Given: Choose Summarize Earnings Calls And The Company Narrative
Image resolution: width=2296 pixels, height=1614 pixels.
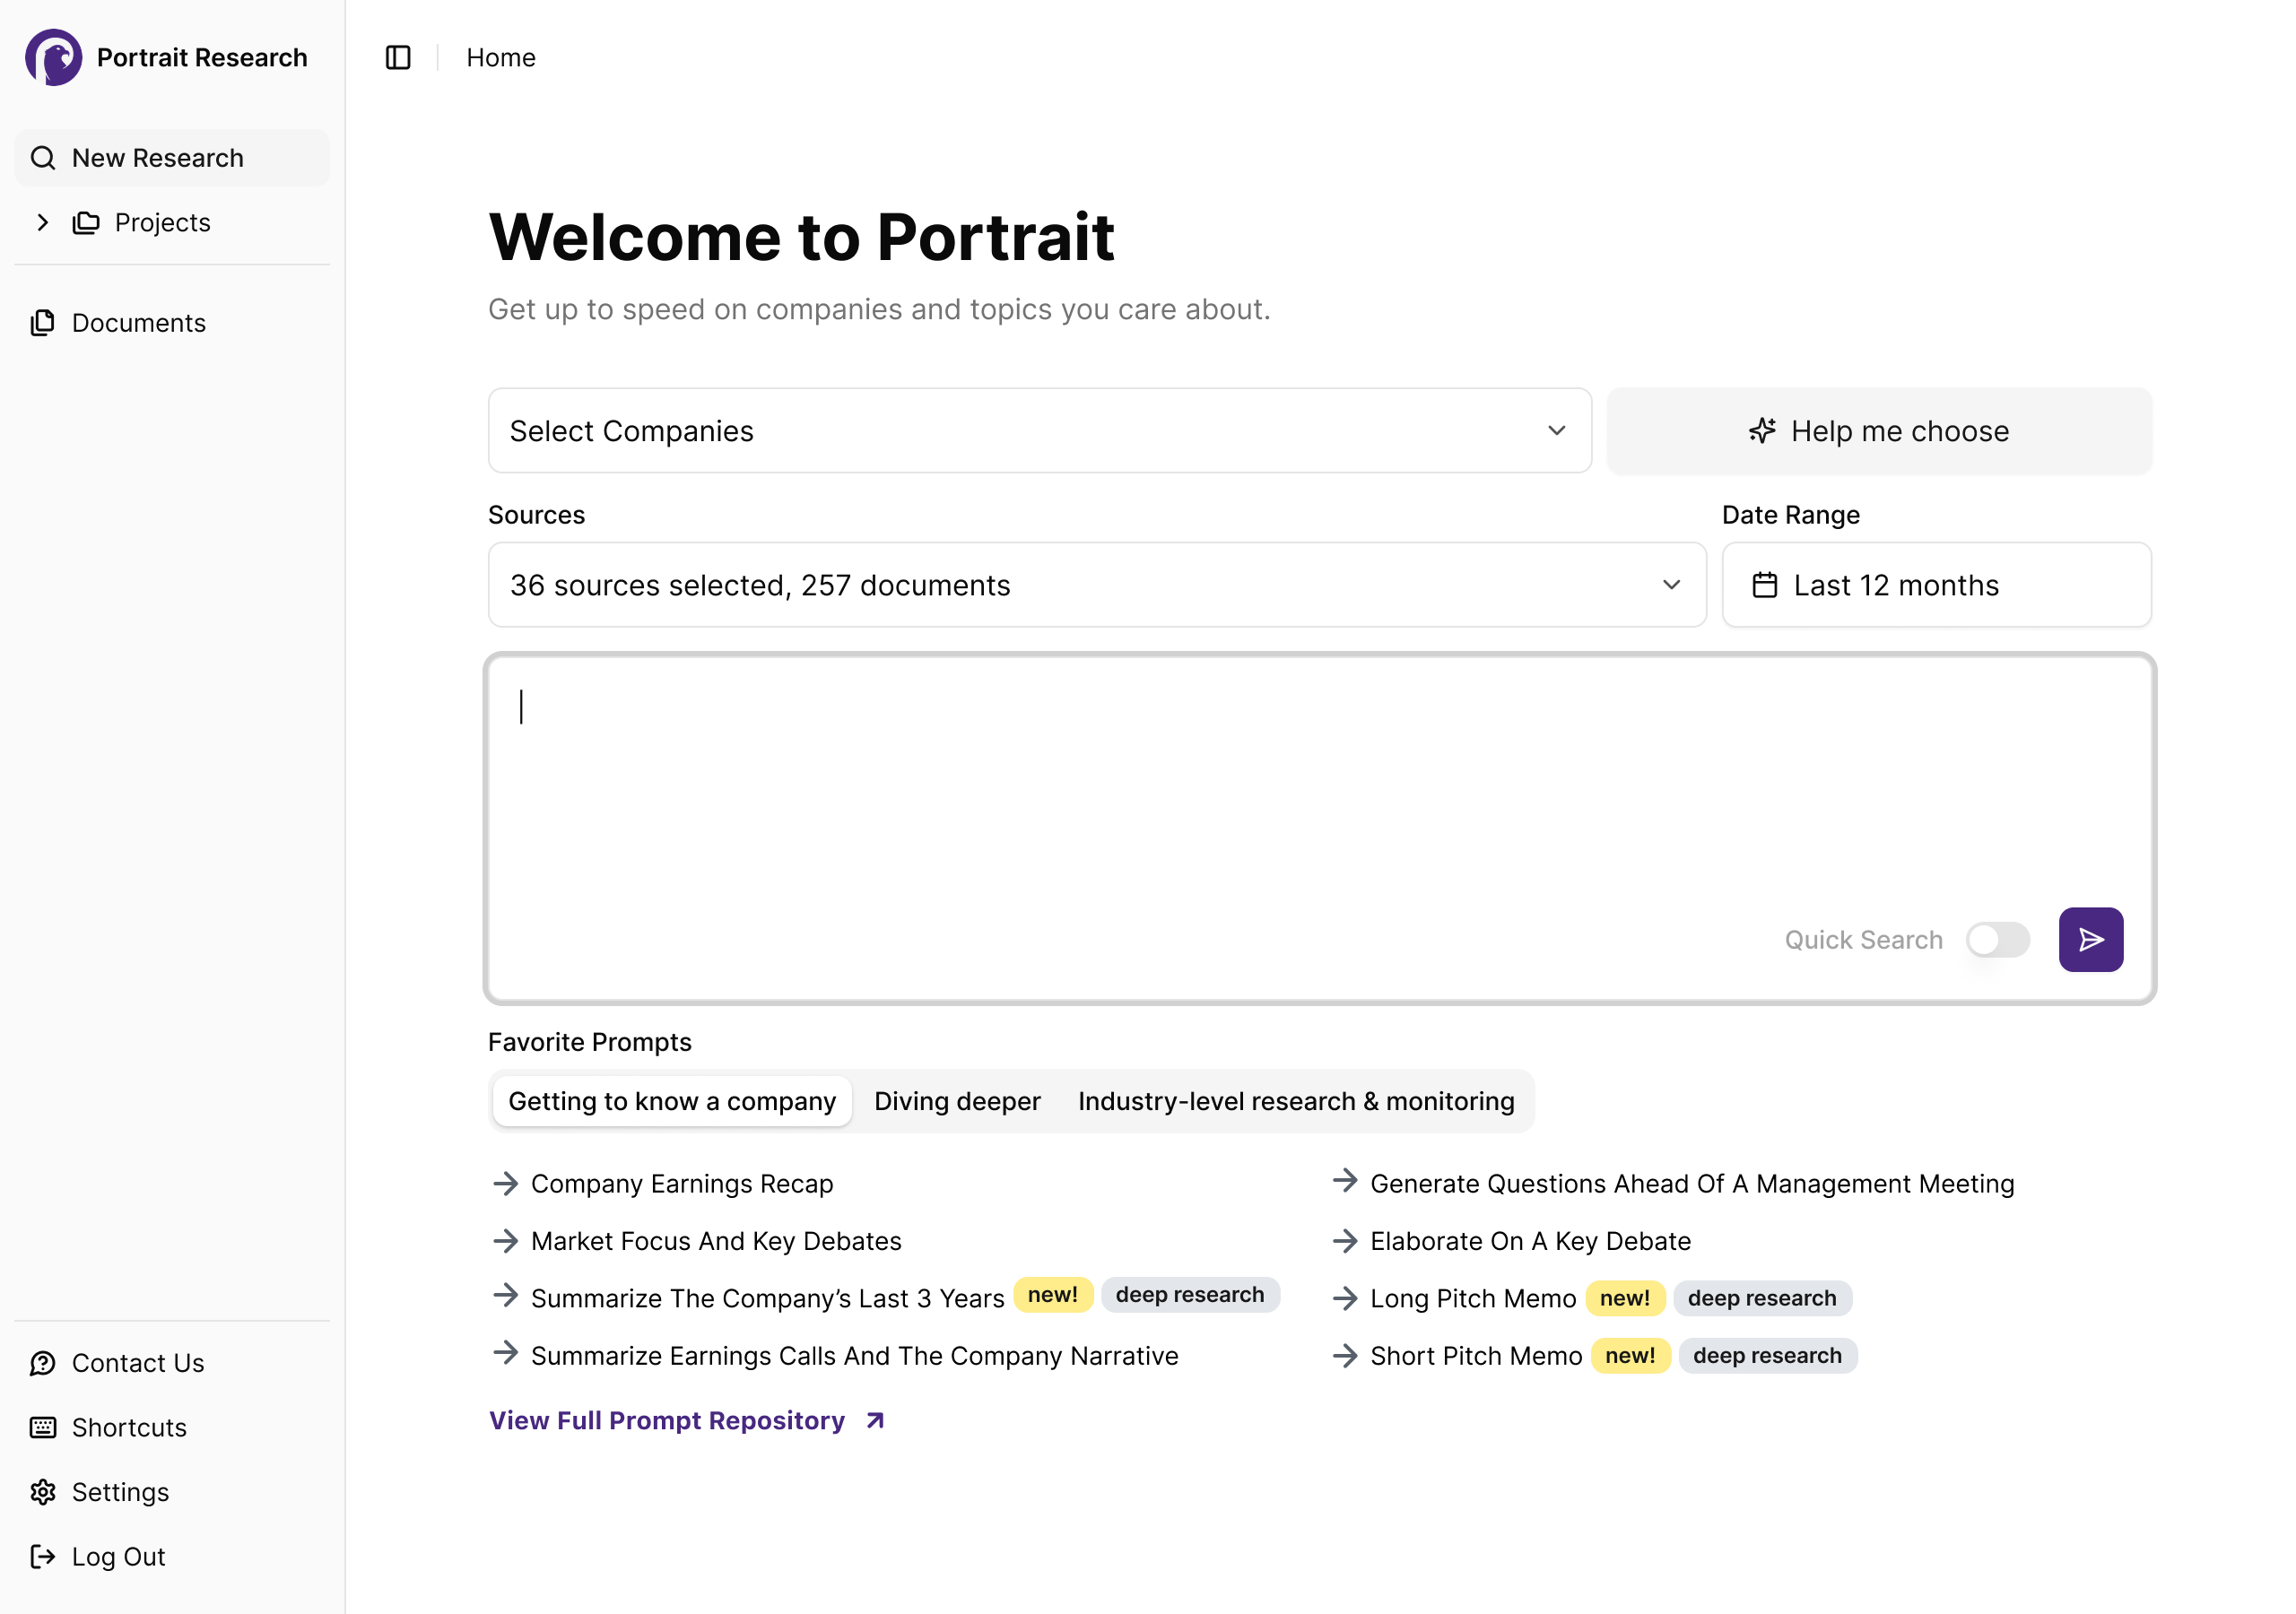Looking at the screenshot, I should point(855,1356).
